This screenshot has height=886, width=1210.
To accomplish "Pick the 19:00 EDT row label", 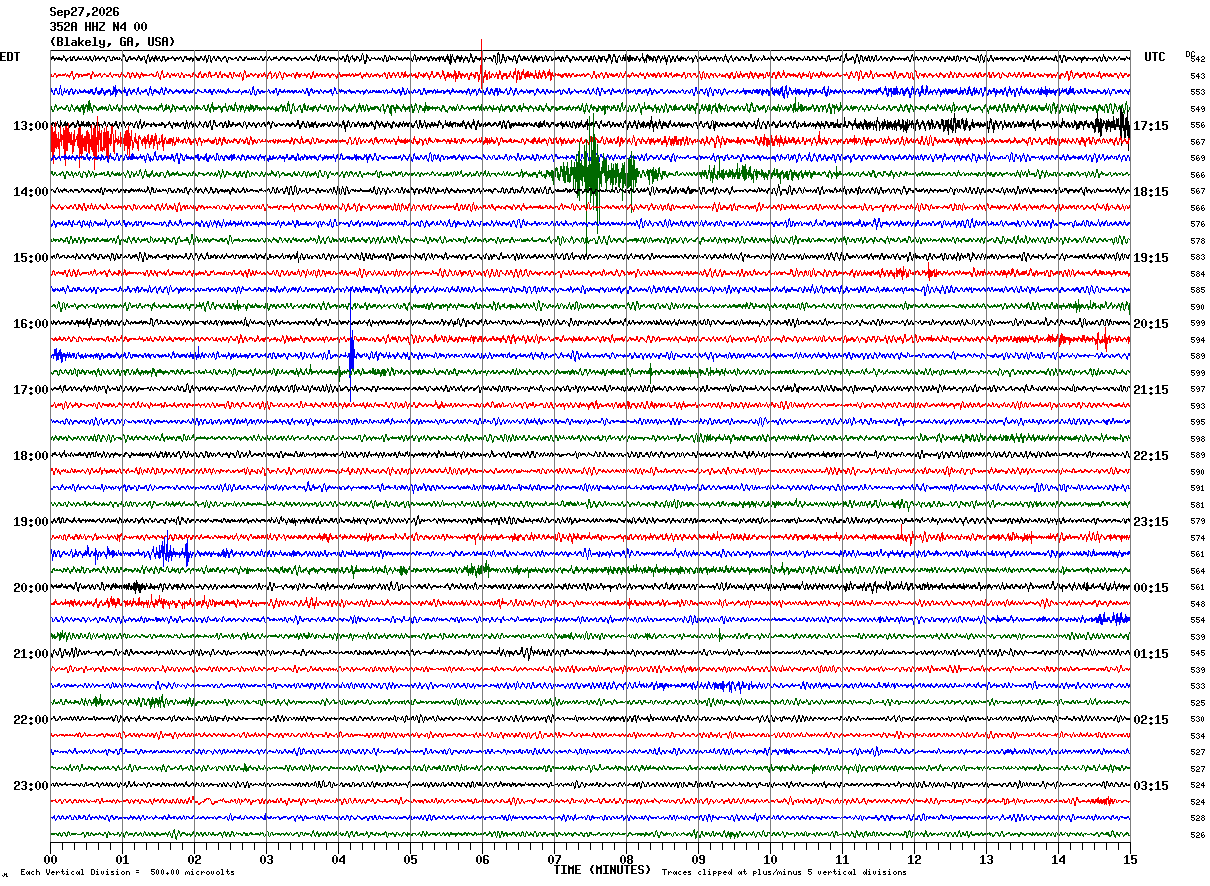I will [31, 522].
